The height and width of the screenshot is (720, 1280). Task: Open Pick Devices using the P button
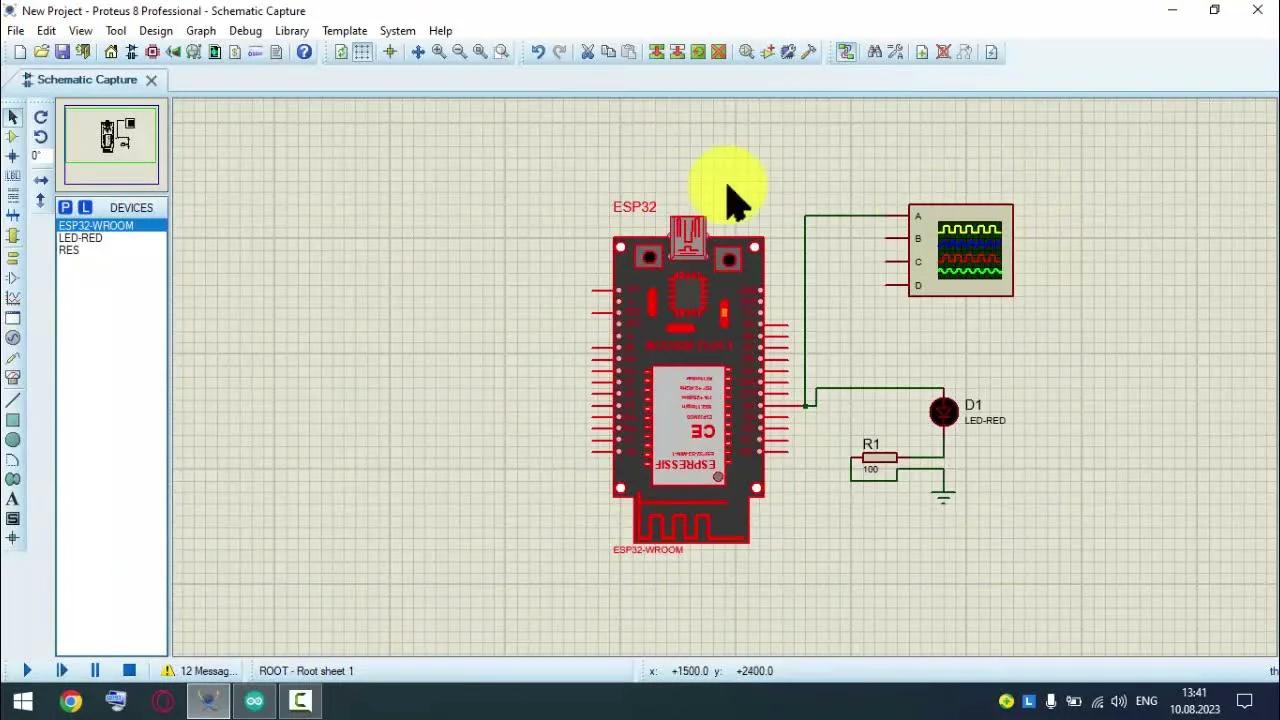(65, 207)
